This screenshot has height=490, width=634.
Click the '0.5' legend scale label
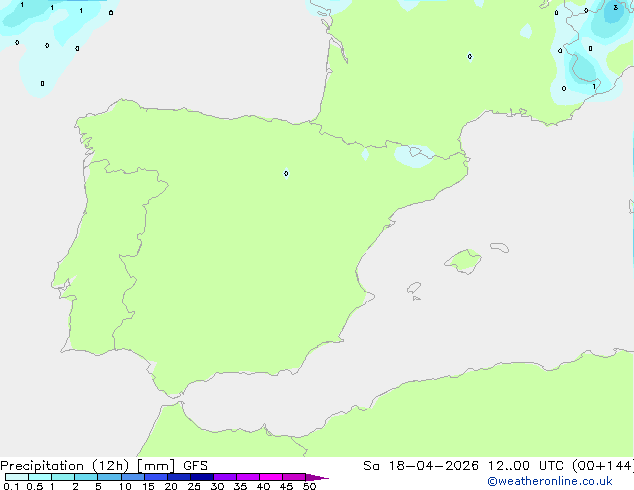point(35,486)
